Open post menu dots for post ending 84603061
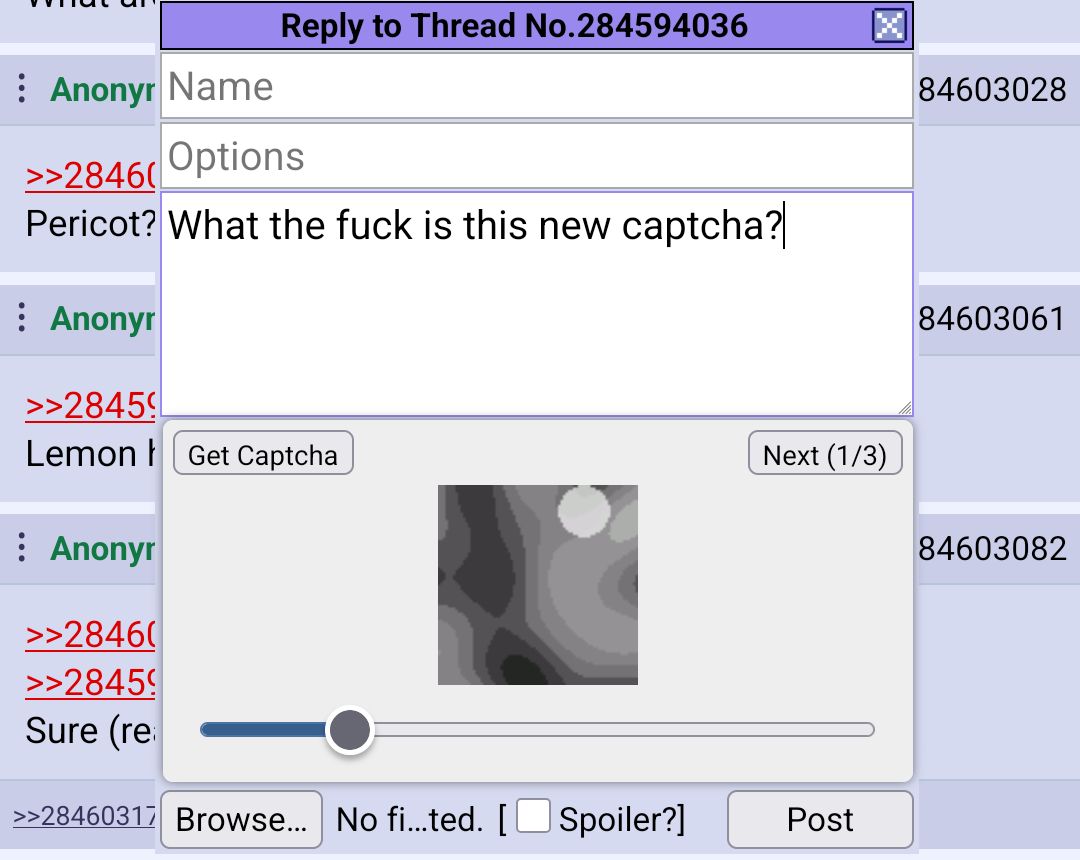 [22, 317]
